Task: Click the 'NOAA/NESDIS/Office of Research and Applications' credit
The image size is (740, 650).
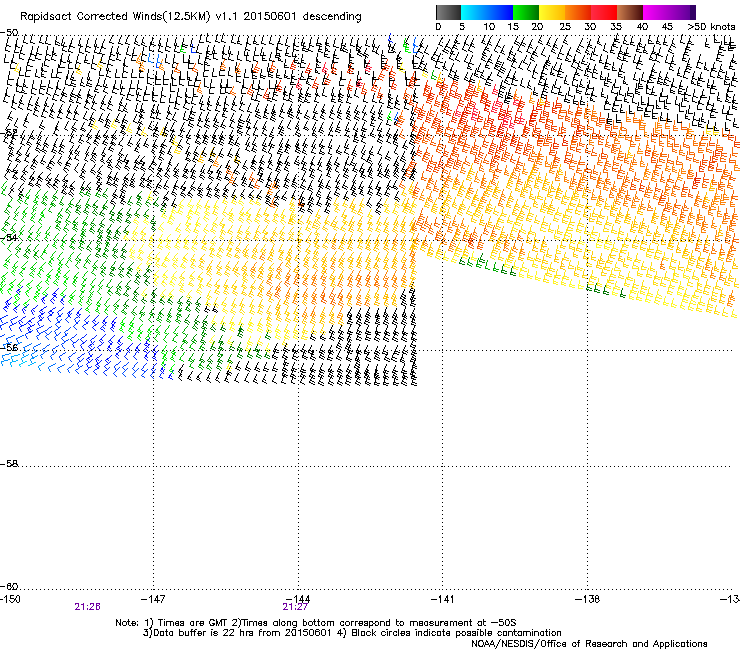Action: (589, 643)
